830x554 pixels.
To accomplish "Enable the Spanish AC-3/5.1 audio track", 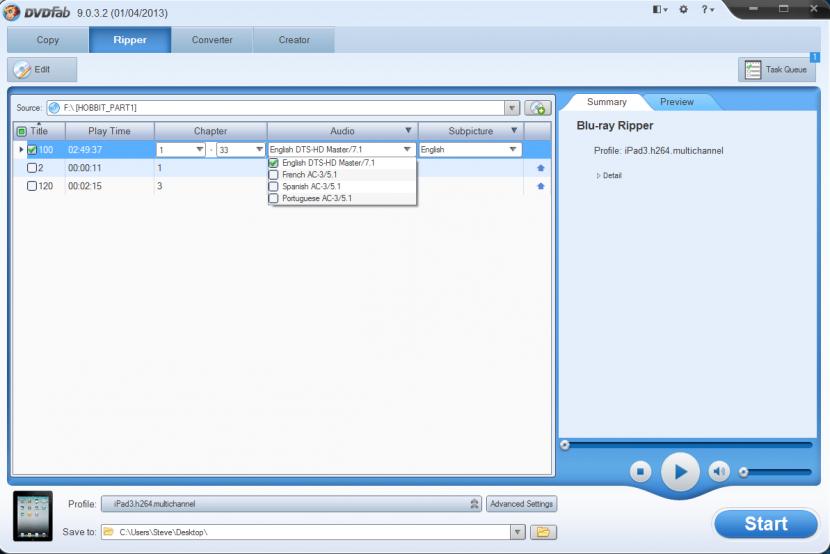I will click(274, 186).
